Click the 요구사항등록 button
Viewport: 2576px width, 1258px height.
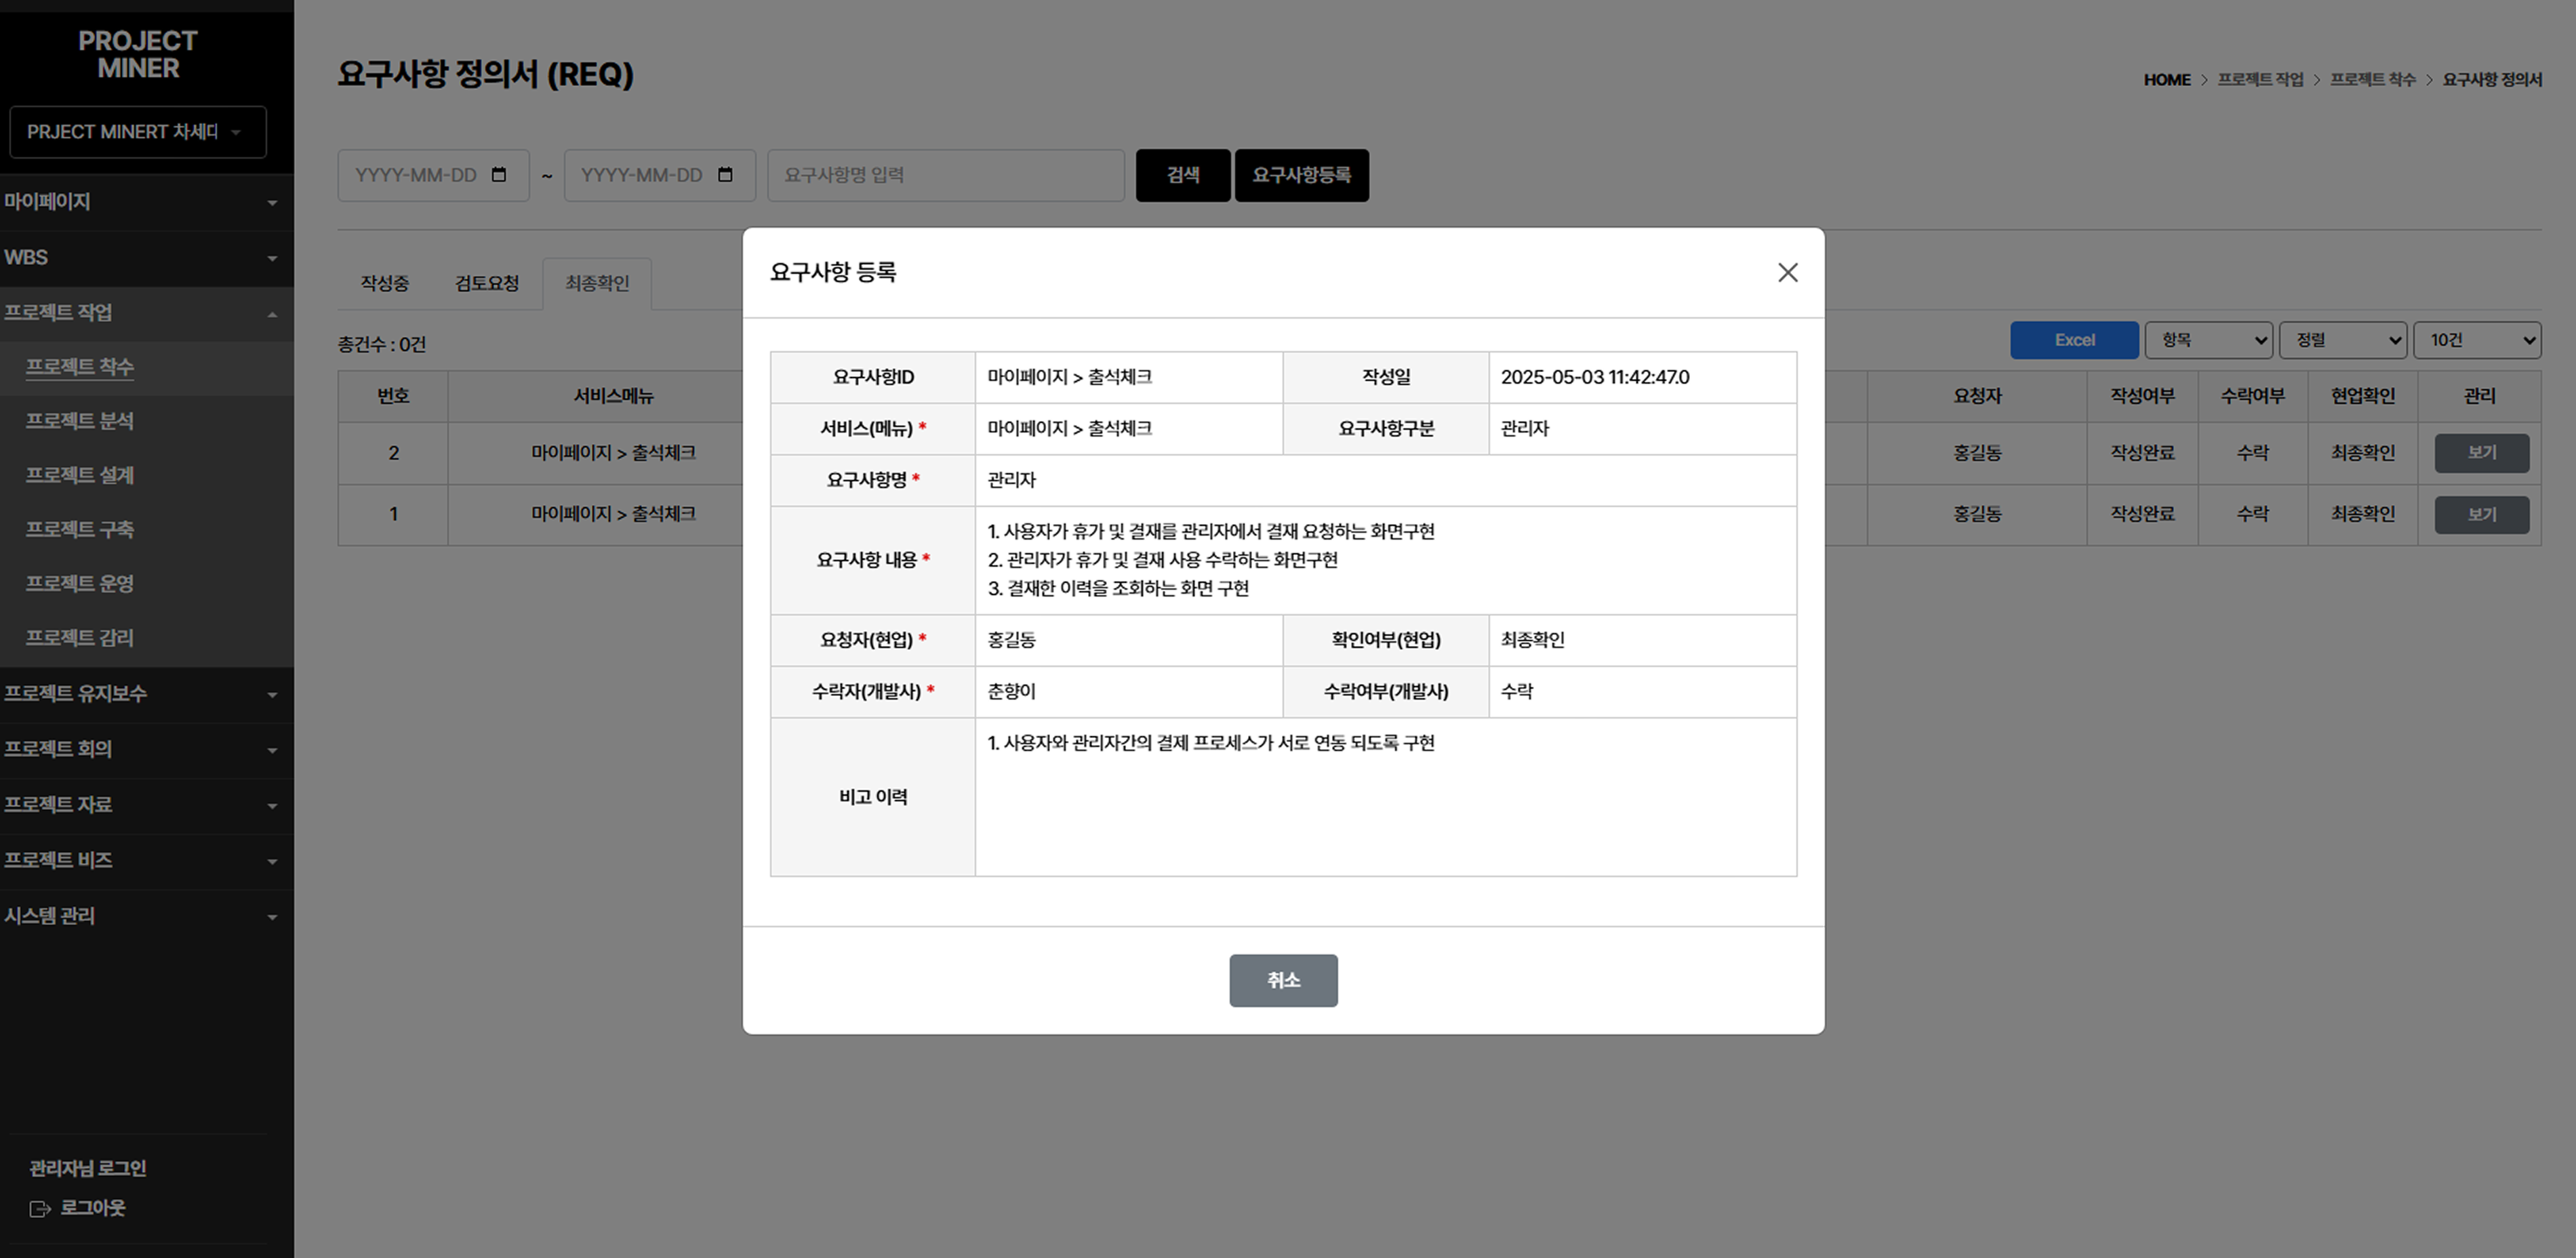(x=1301, y=175)
